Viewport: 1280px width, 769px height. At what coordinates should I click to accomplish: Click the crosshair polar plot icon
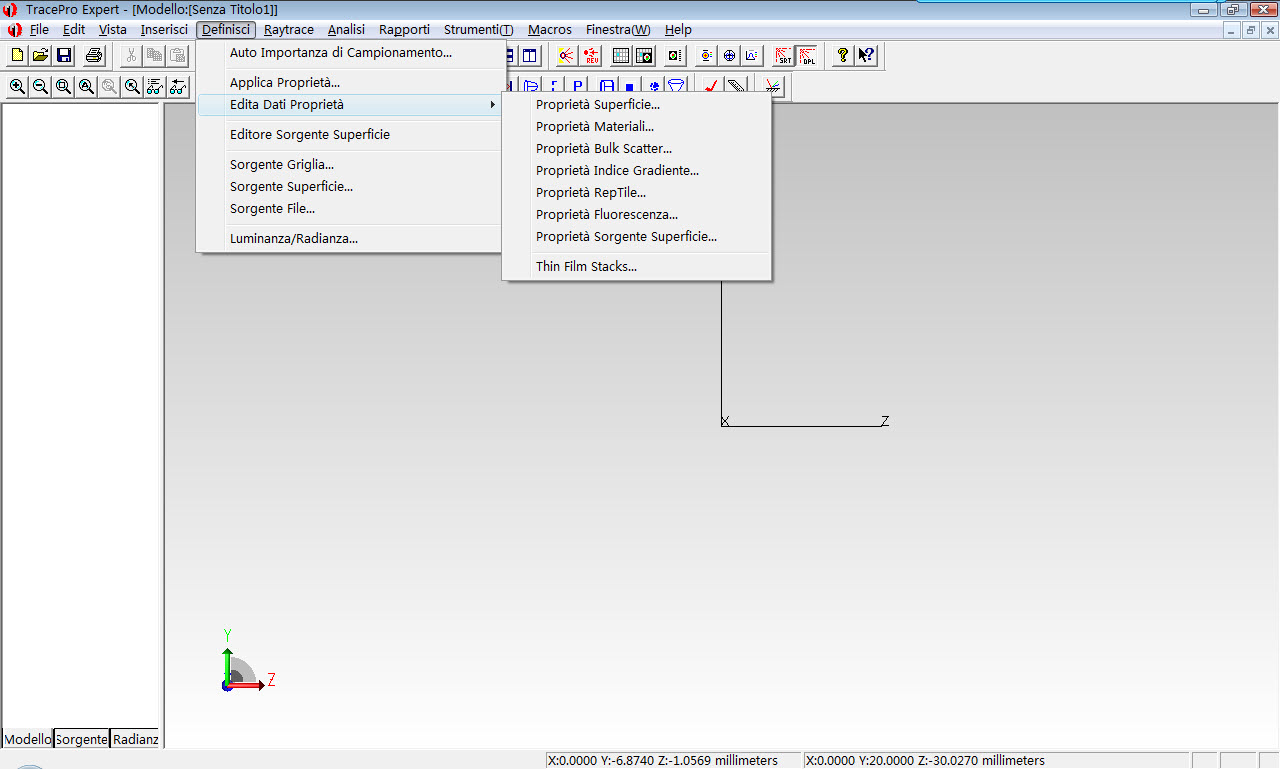(729, 55)
